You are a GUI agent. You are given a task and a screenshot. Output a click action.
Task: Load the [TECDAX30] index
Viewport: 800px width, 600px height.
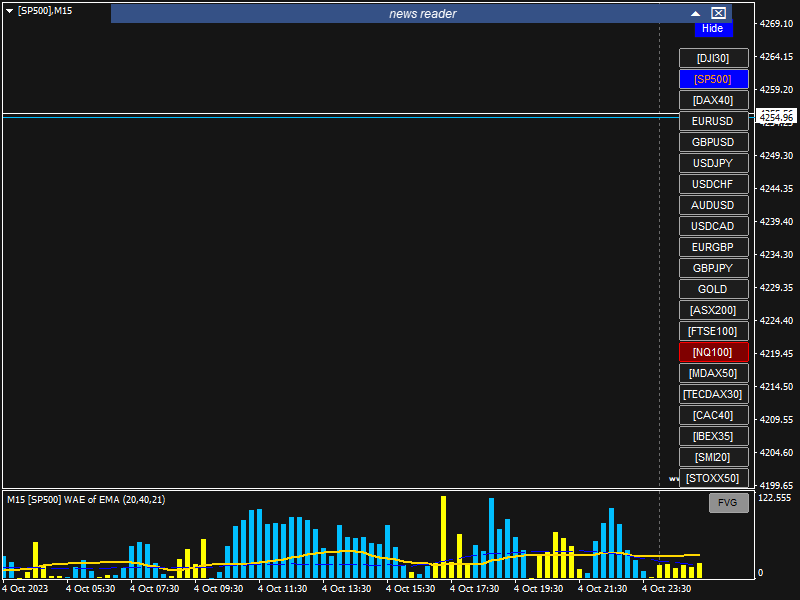713,394
